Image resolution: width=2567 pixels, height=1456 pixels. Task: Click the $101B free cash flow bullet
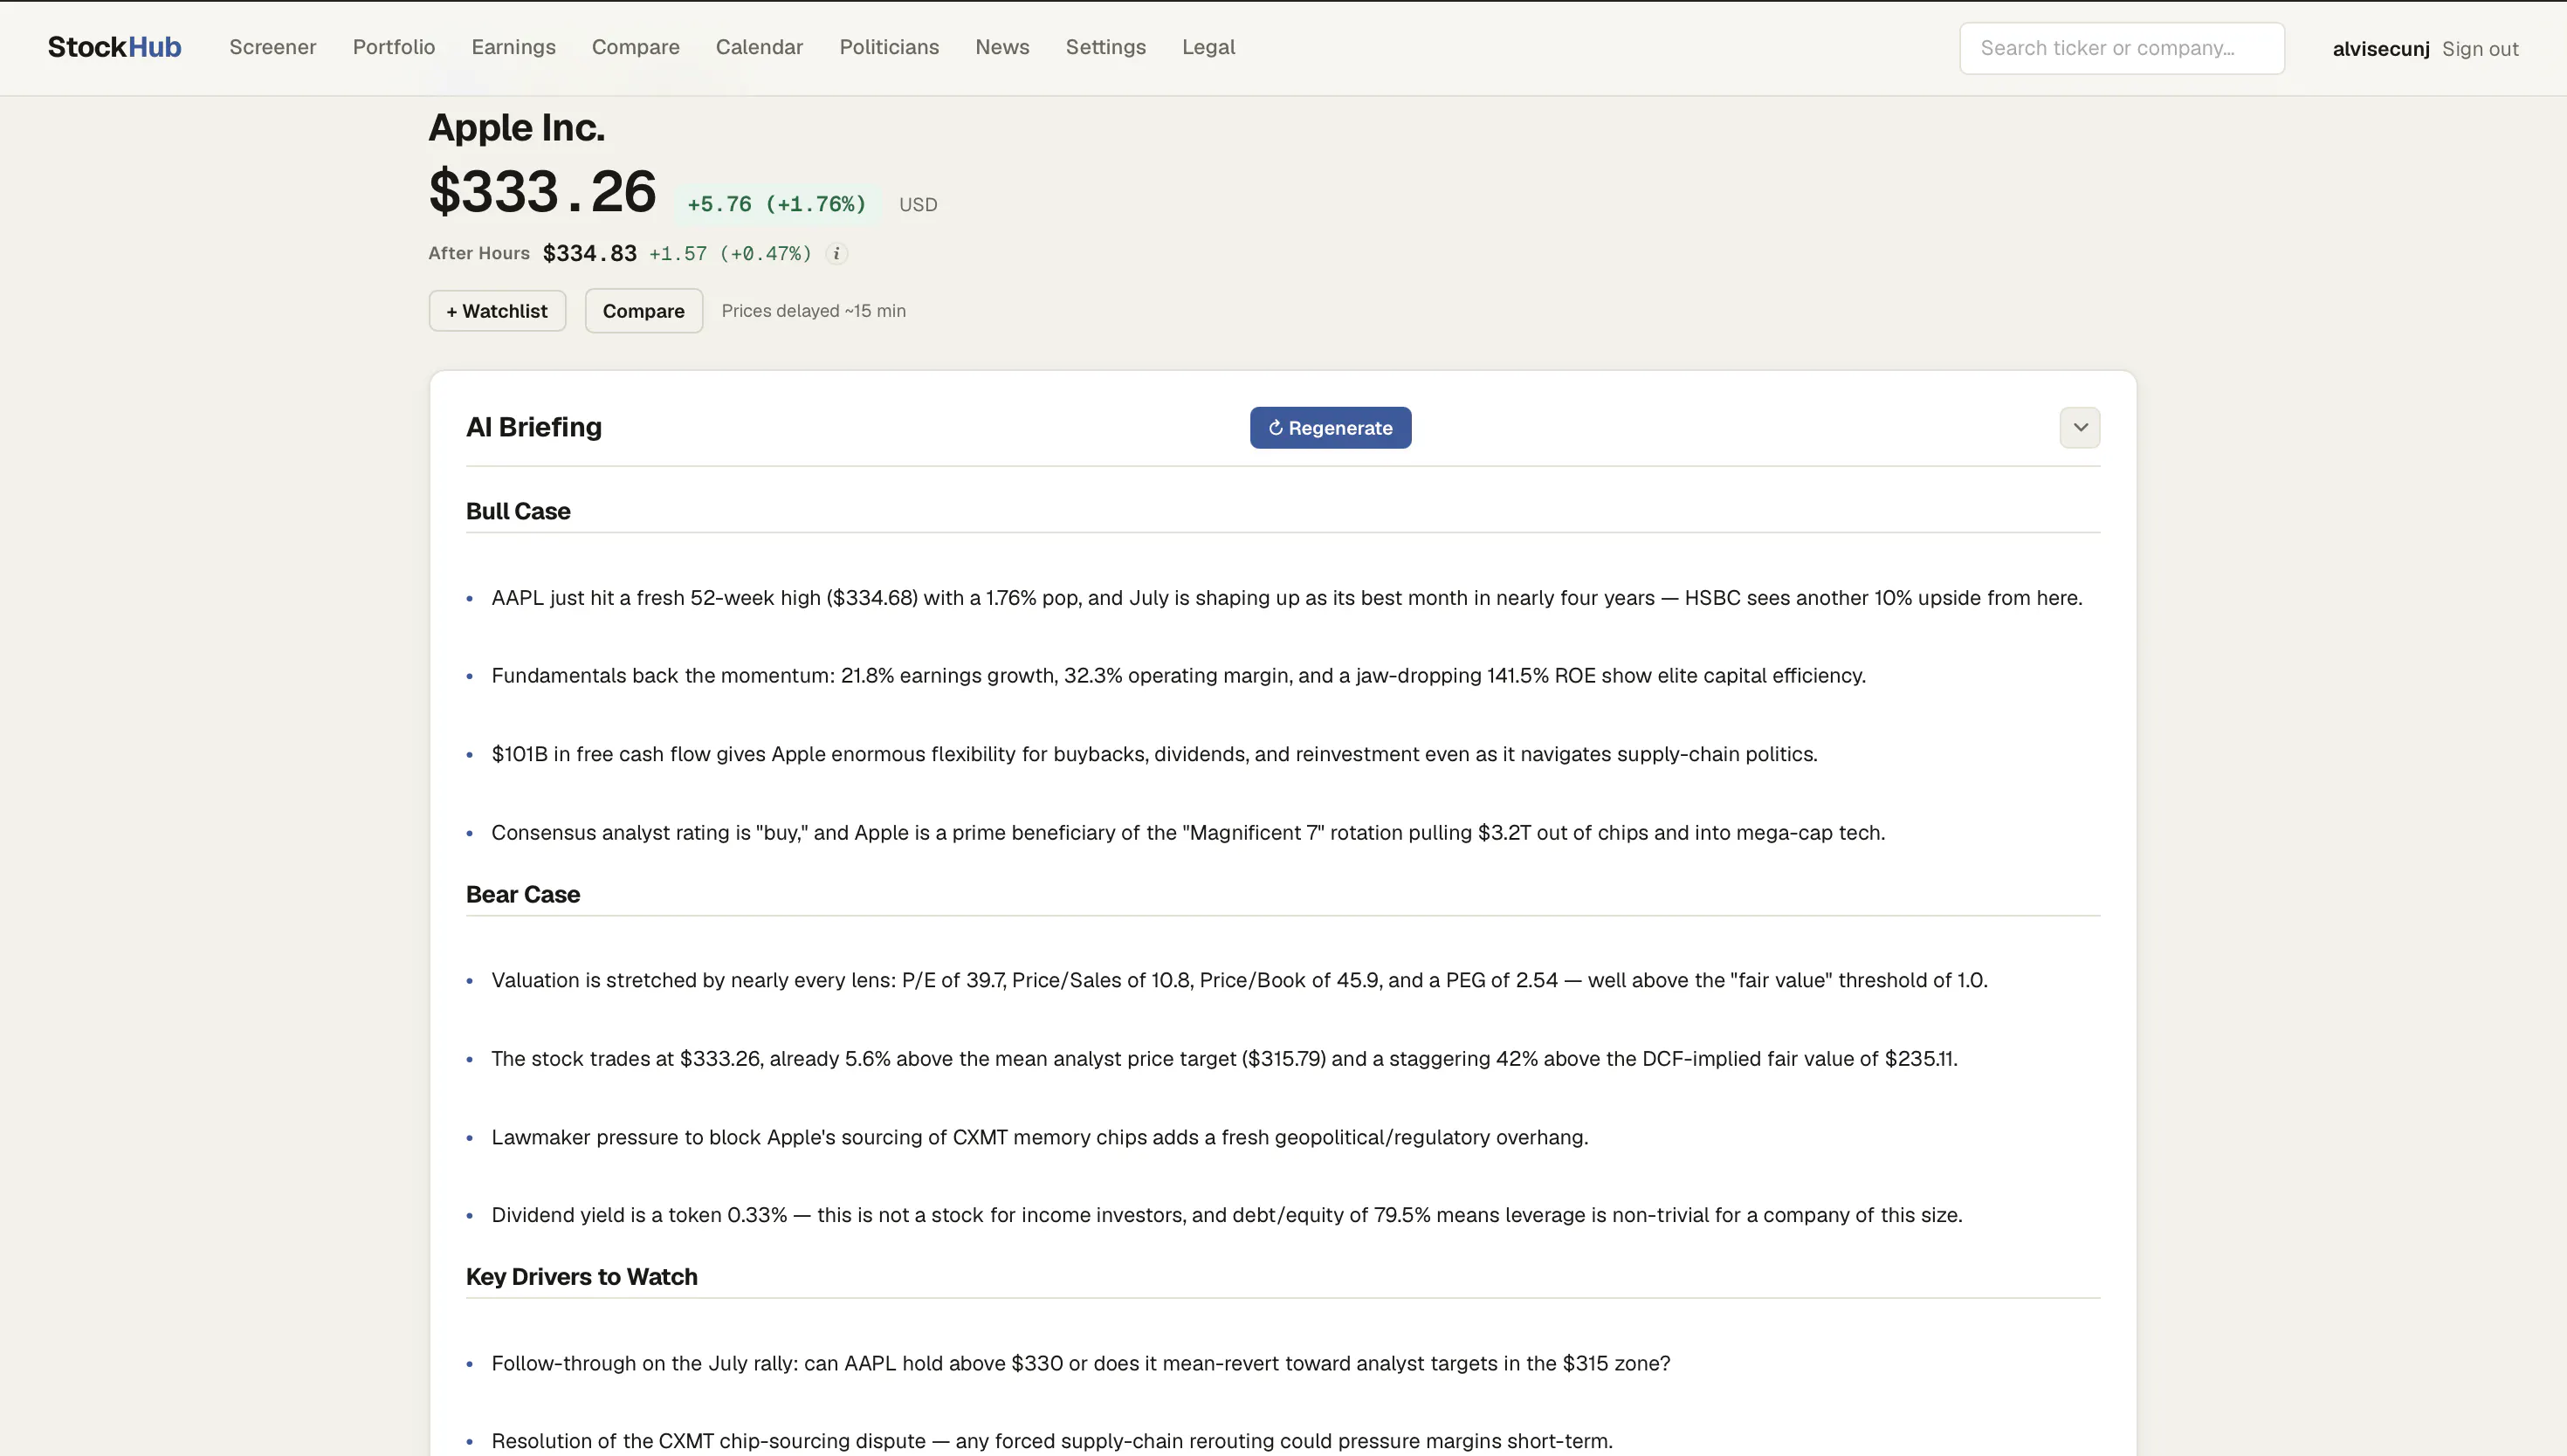coord(1154,754)
